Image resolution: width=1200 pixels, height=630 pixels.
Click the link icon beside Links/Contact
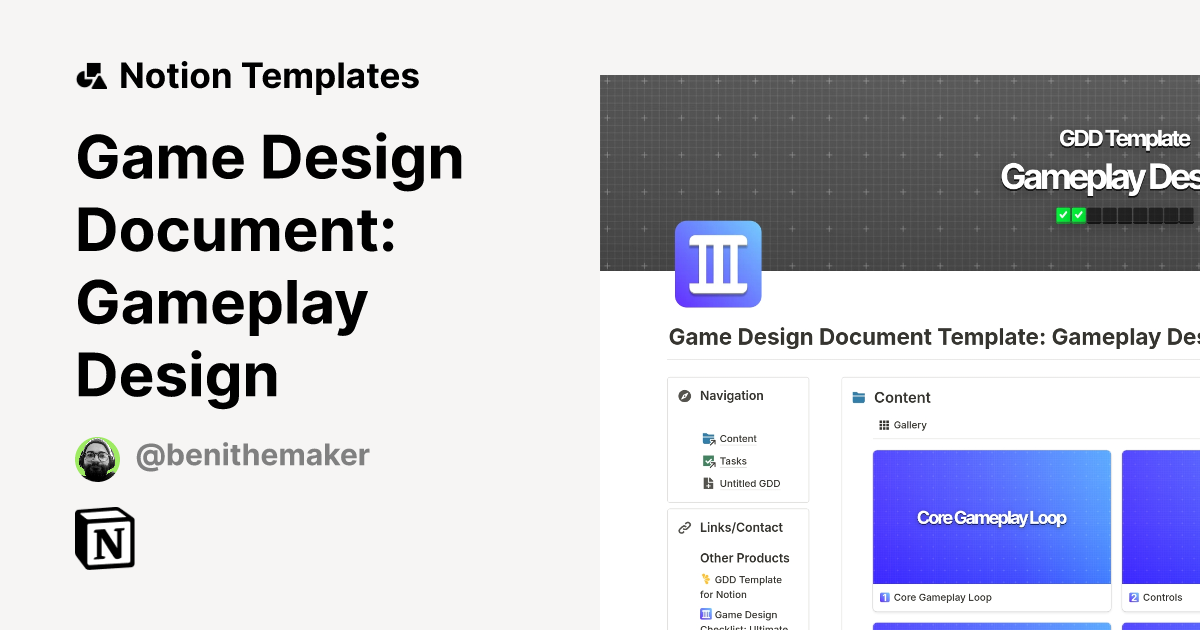(x=684, y=527)
